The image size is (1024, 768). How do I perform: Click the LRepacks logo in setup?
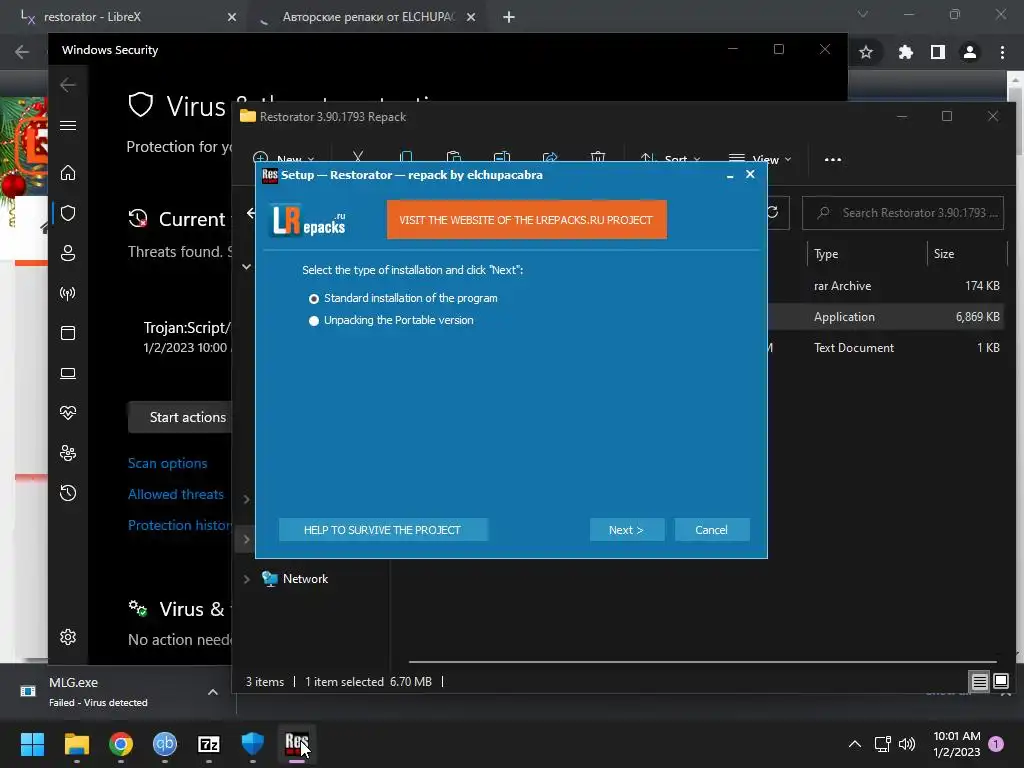coord(309,221)
